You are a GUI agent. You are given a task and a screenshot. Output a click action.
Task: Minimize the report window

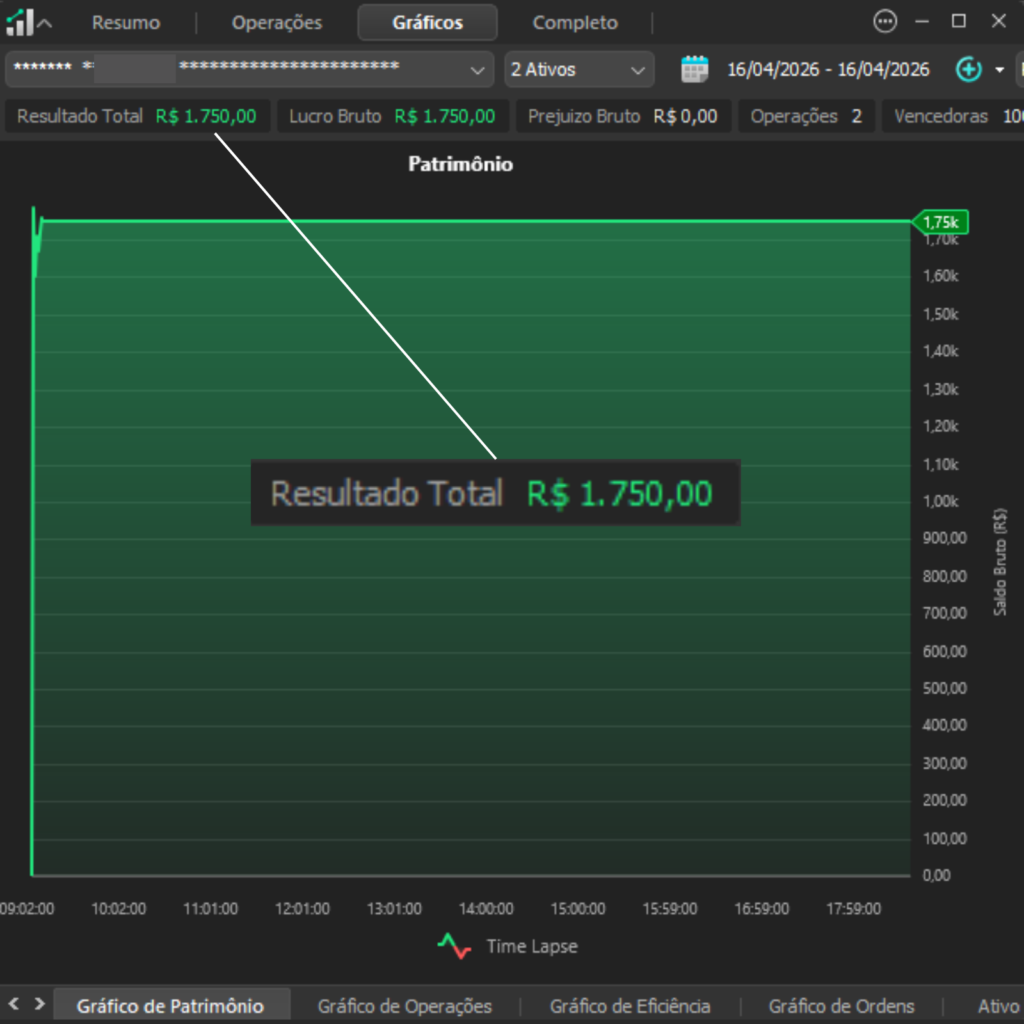(x=921, y=22)
